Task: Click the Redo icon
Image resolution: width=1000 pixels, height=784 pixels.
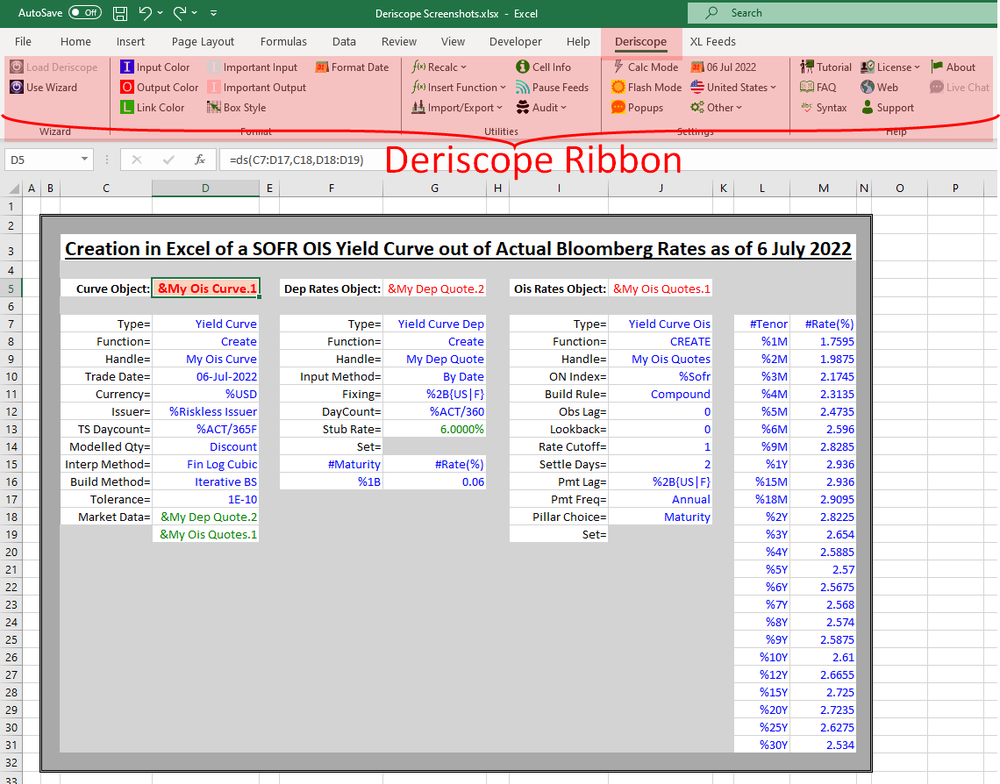Action: pos(180,13)
